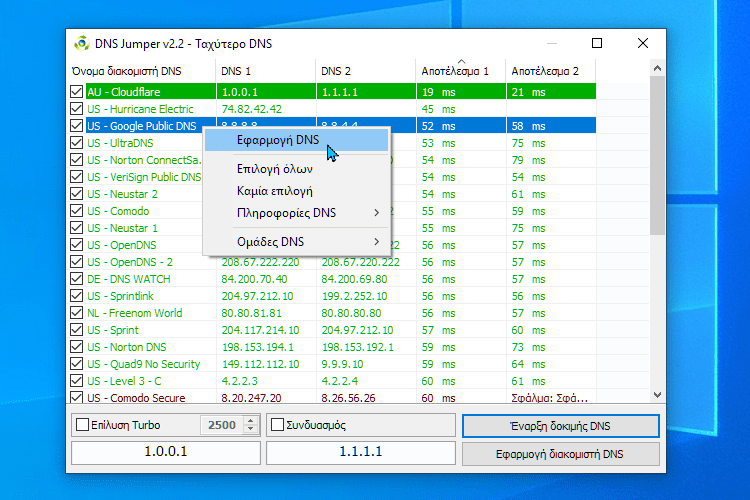This screenshot has width=750, height=500.
Task: Enable the Επίλυση Turbo checkbox
Action: coord(82,424)
